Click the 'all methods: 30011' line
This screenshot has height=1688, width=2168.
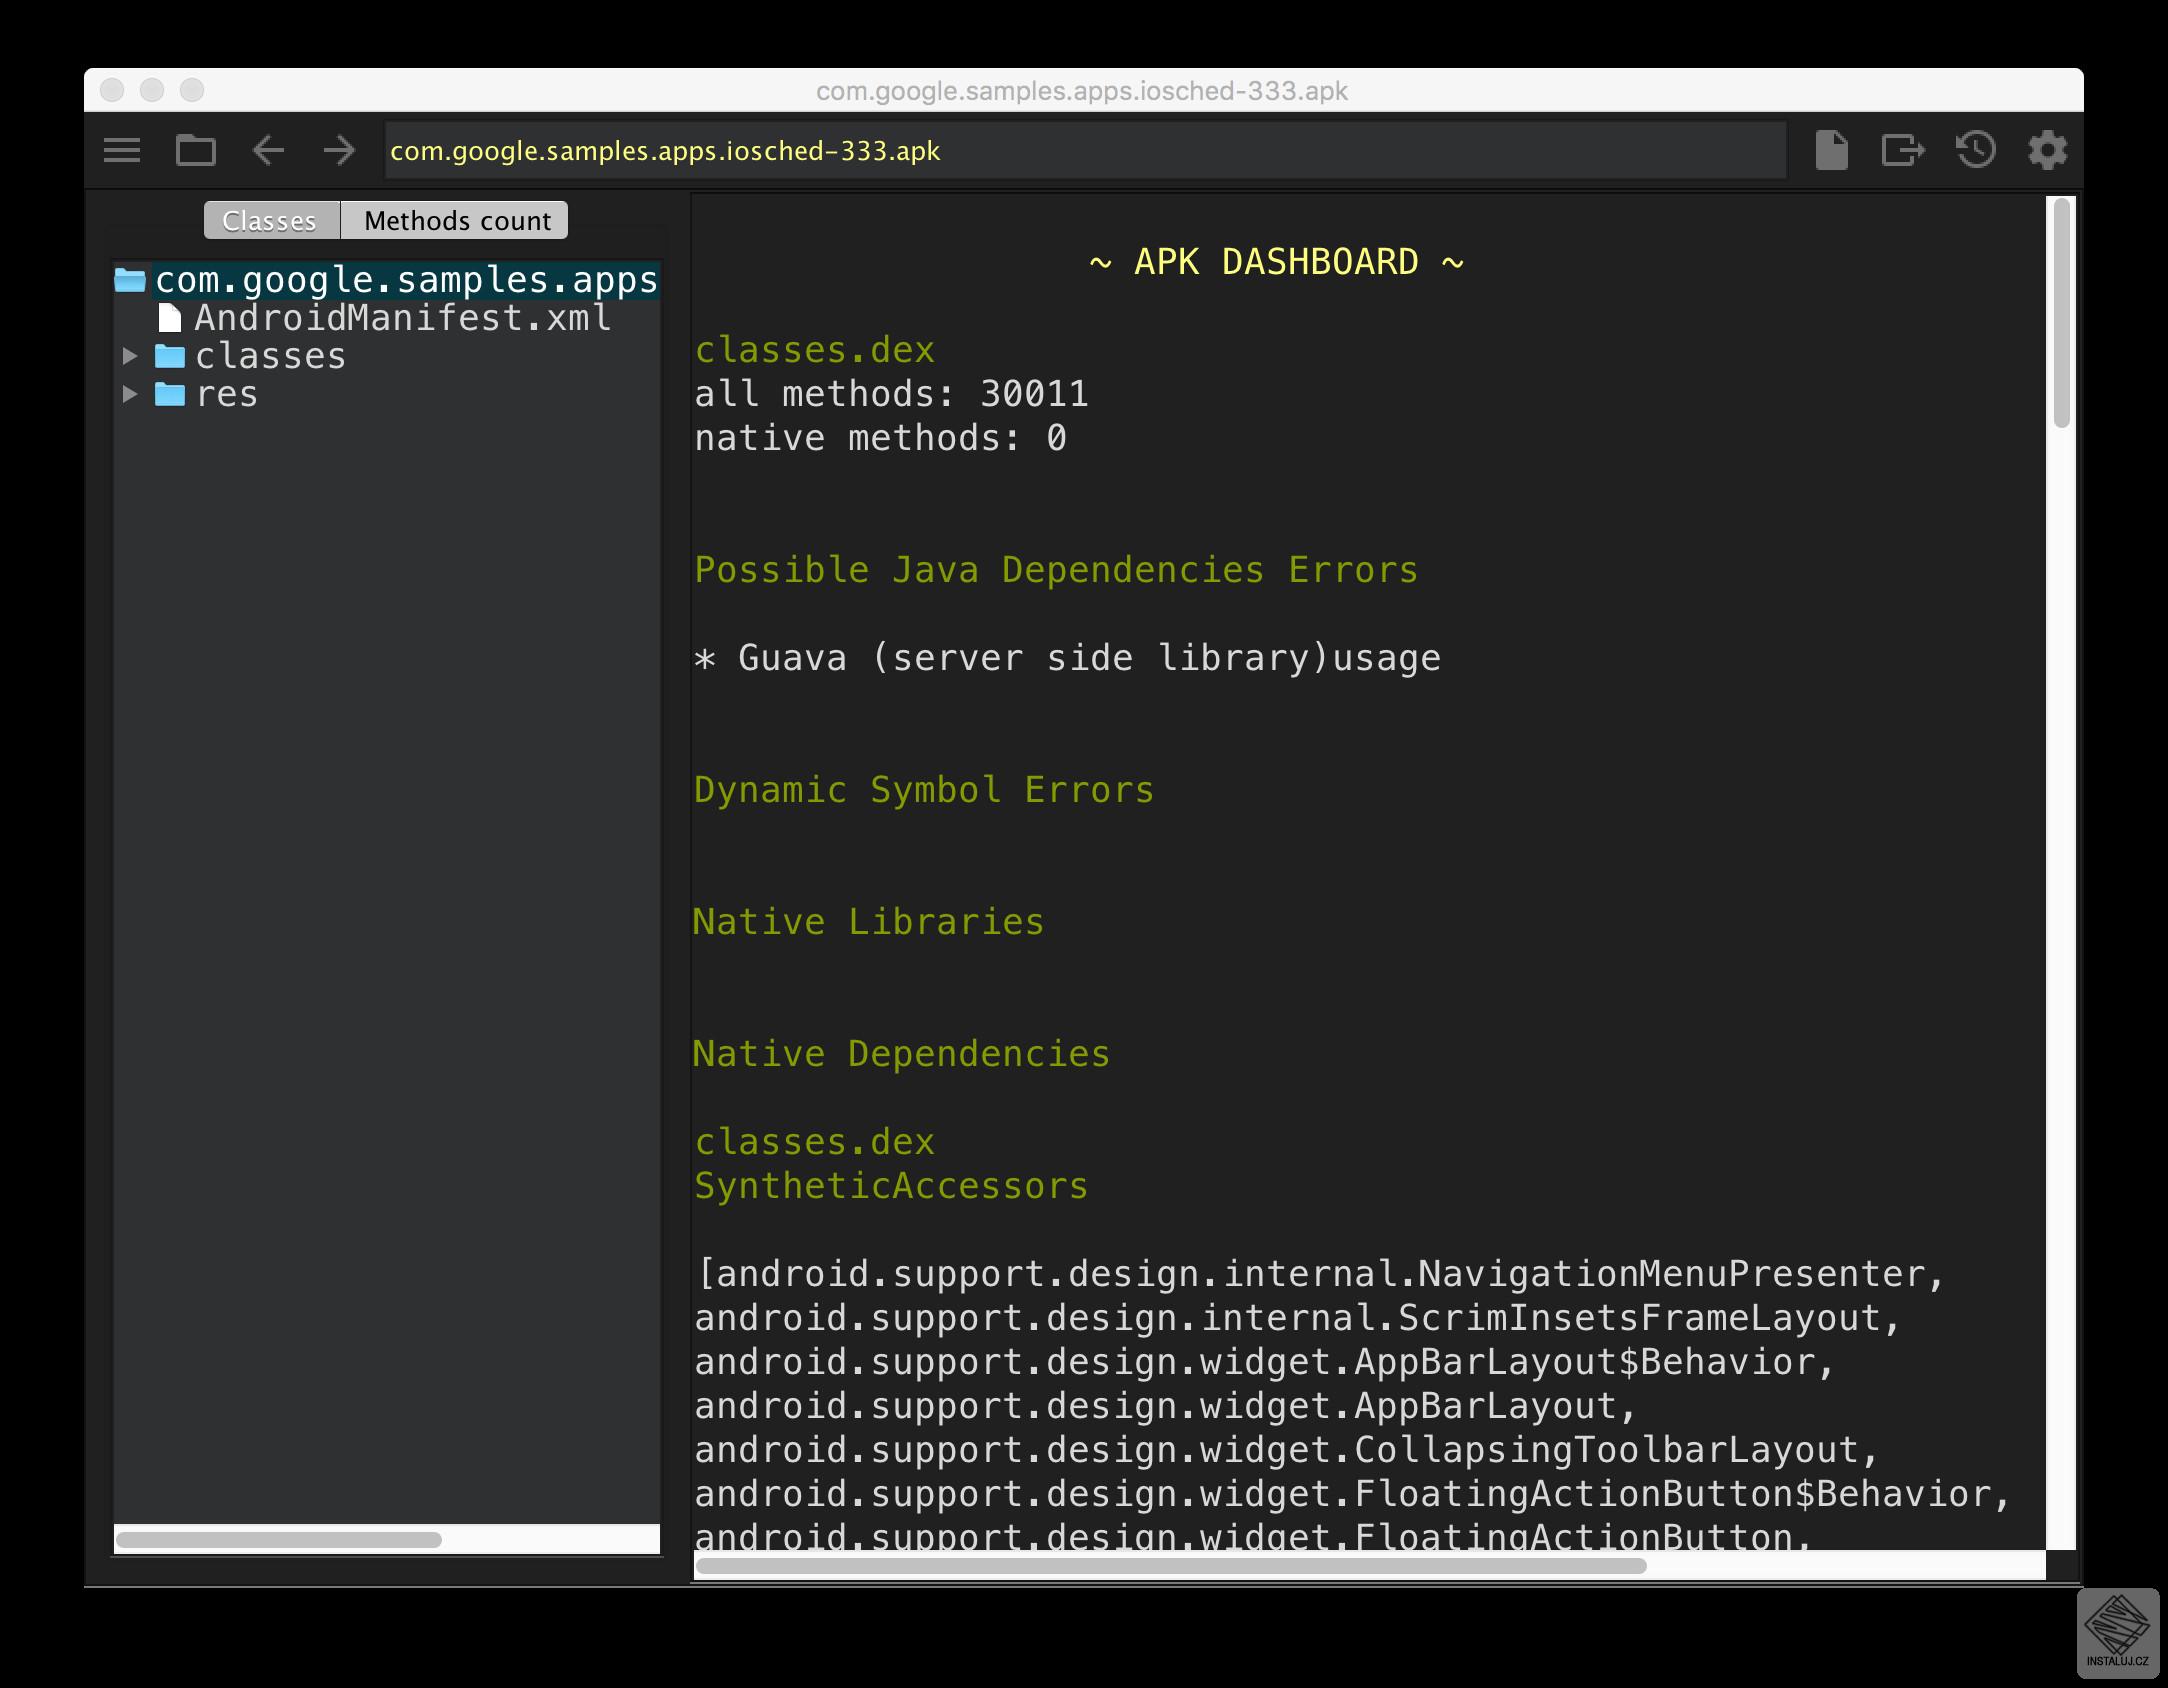coord(891,394)
